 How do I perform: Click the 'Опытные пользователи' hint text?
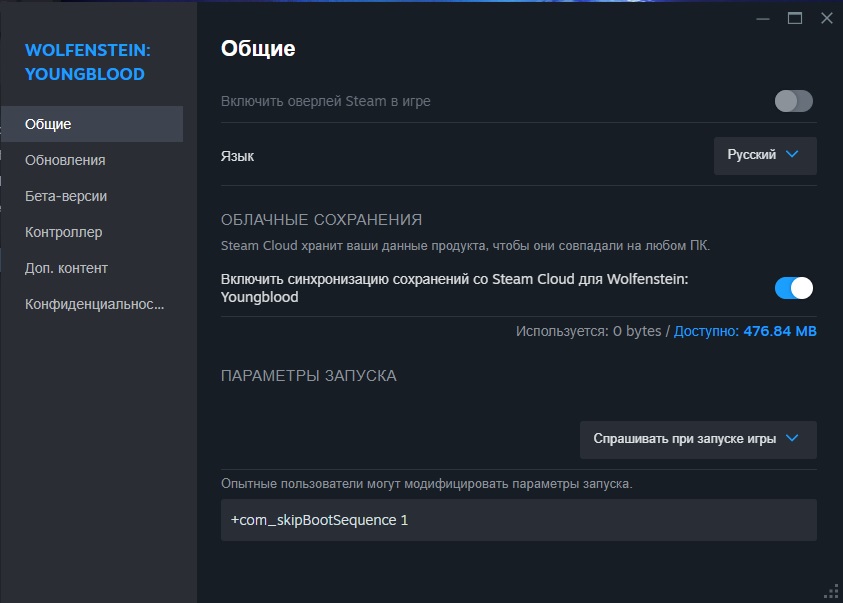pos(427,484)
